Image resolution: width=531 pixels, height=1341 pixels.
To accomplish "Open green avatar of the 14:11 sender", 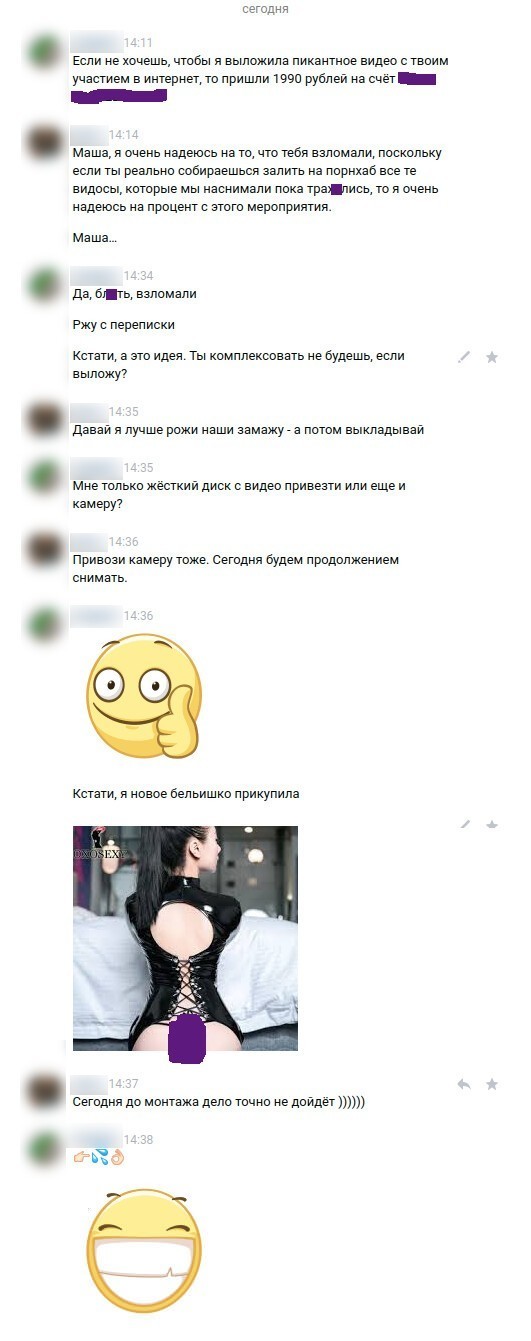I will point(46,50).
